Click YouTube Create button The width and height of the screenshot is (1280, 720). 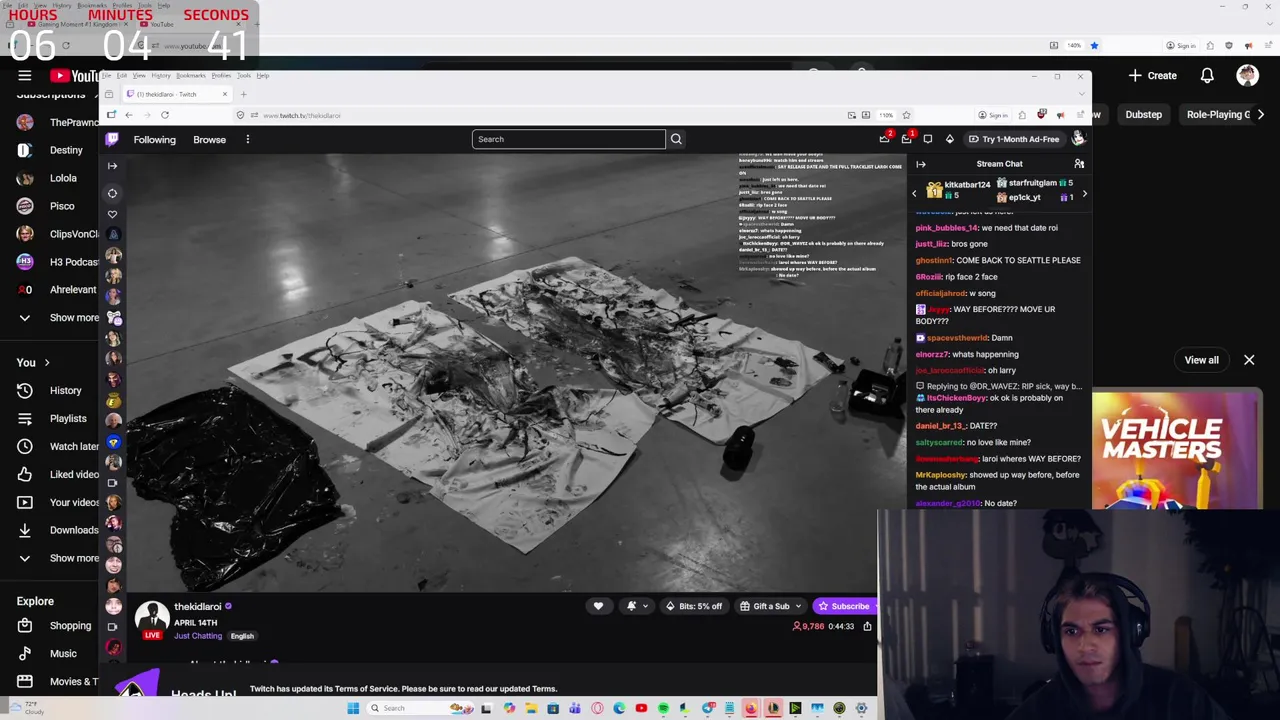point(1152,75)
